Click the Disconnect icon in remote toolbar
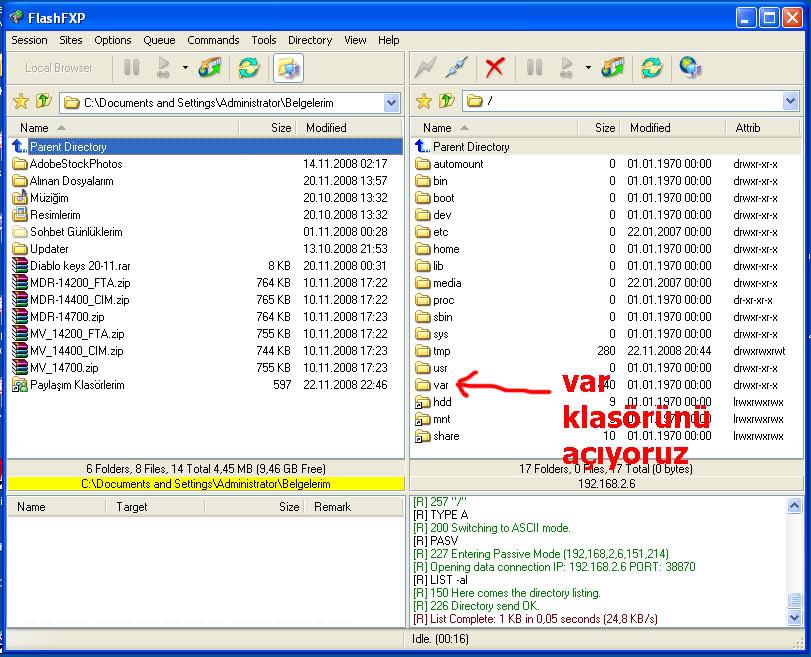The width and height of the screenshot is (811, 657). tap(456, 68)
